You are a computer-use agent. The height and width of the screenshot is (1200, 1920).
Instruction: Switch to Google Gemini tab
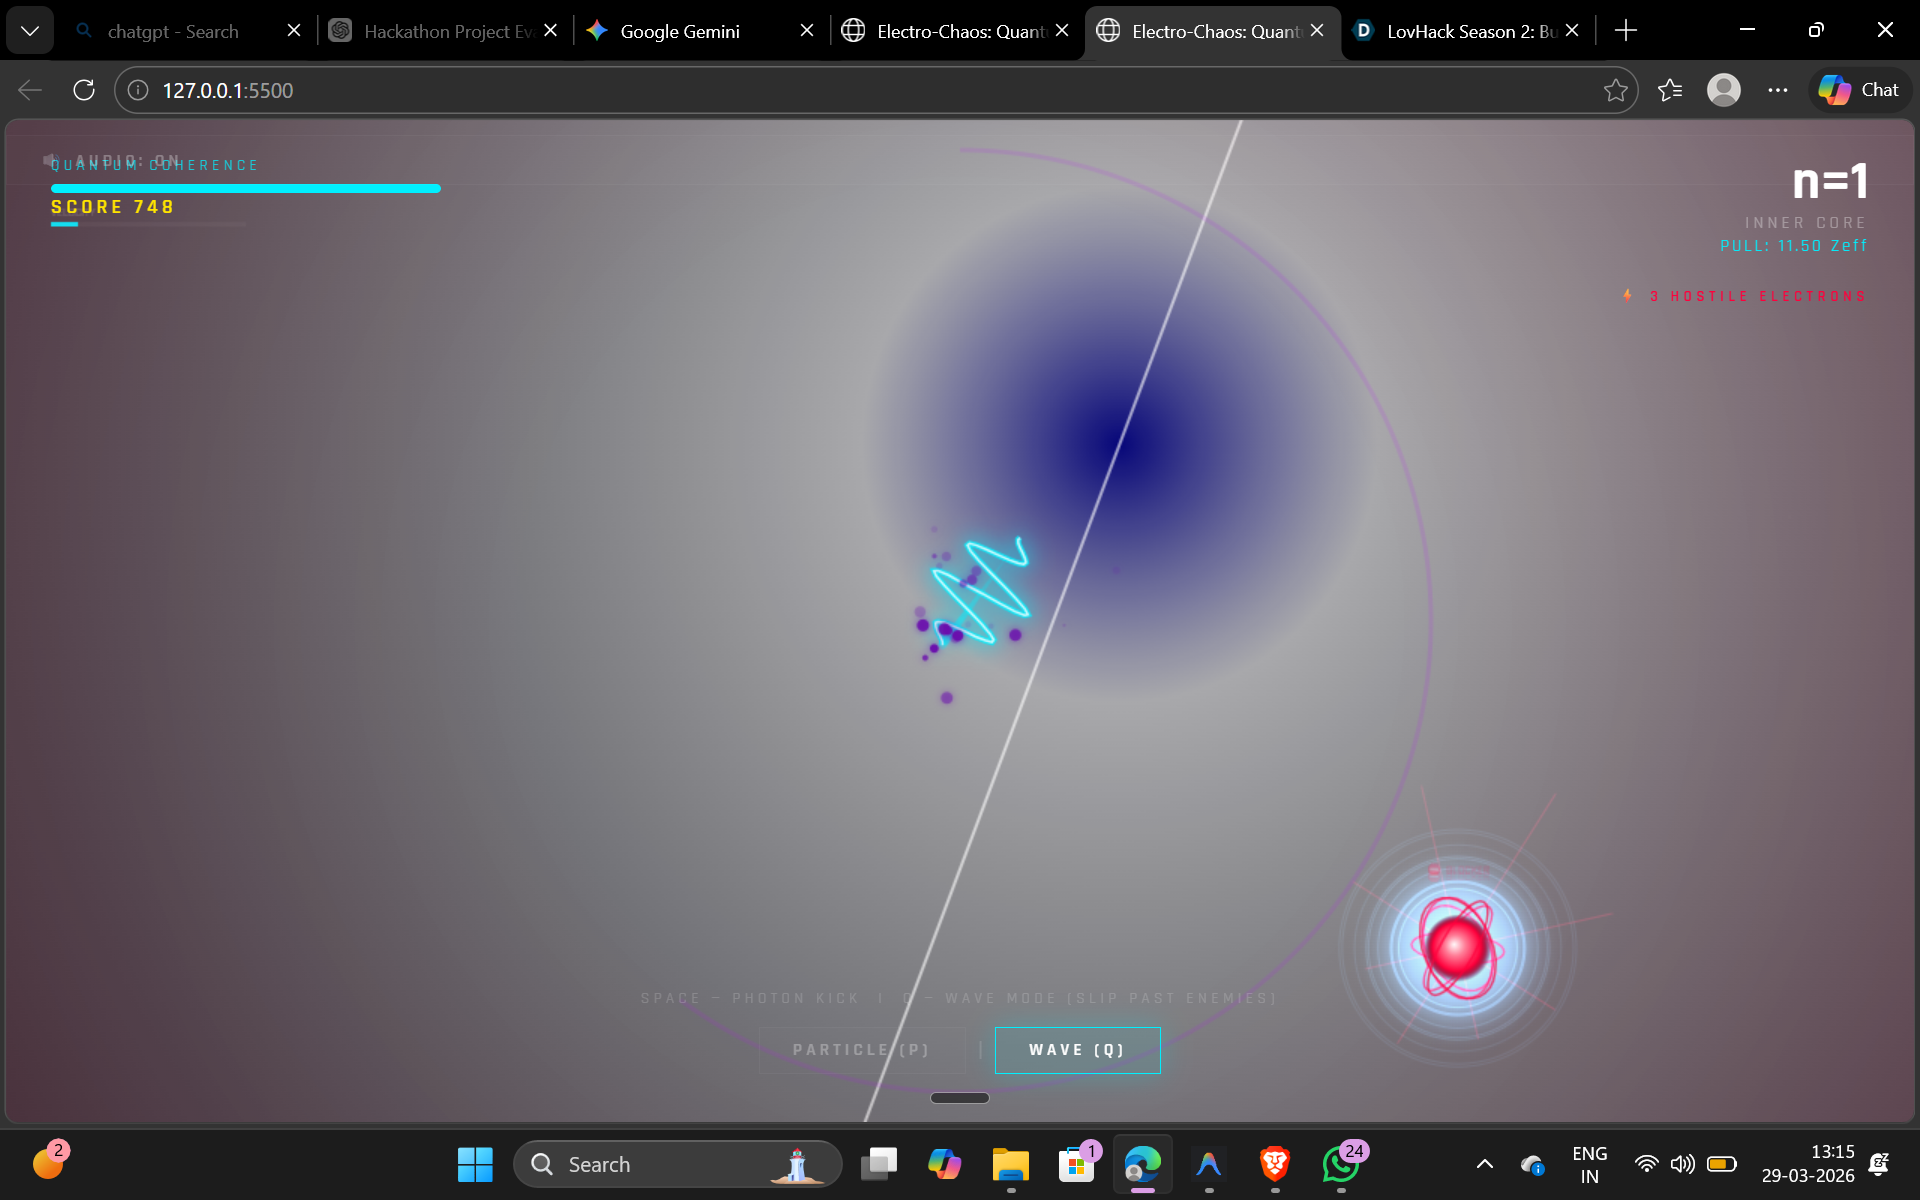(x=680, y=31)
